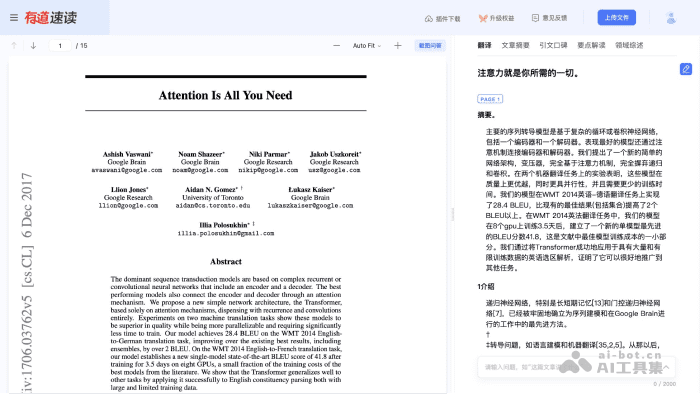Expand the Auto Fit zoom dropdown
The width and height of the screenshot is (700, 394).
[367, 46]
